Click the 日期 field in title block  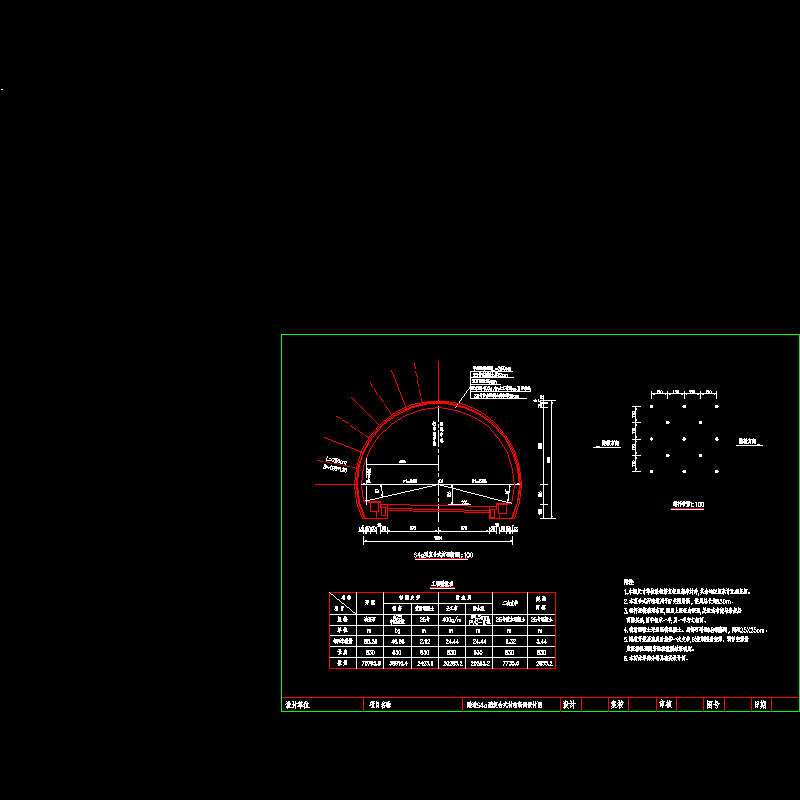(760, 704)
